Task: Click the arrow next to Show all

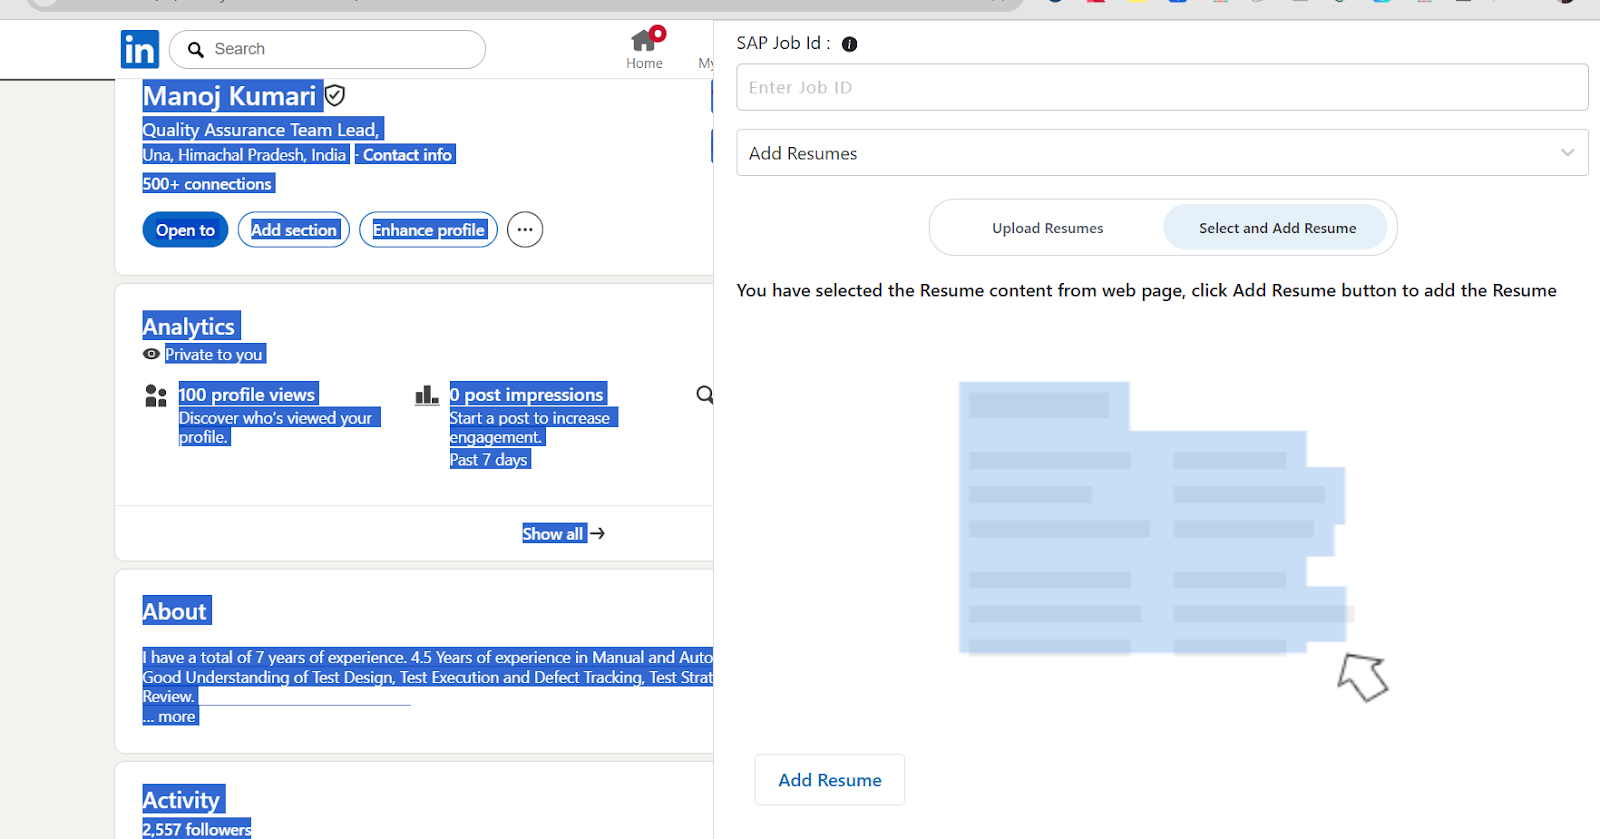Action: (598, 534)
